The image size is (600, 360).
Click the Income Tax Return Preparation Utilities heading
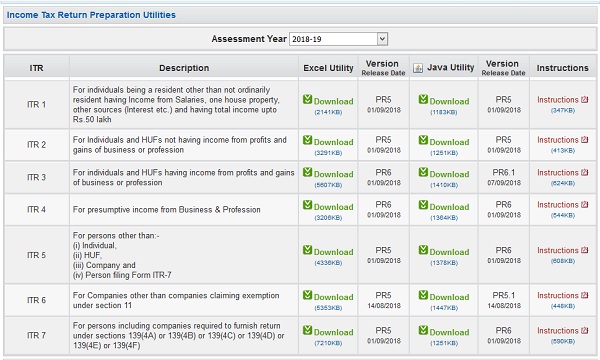pos(91,15)
